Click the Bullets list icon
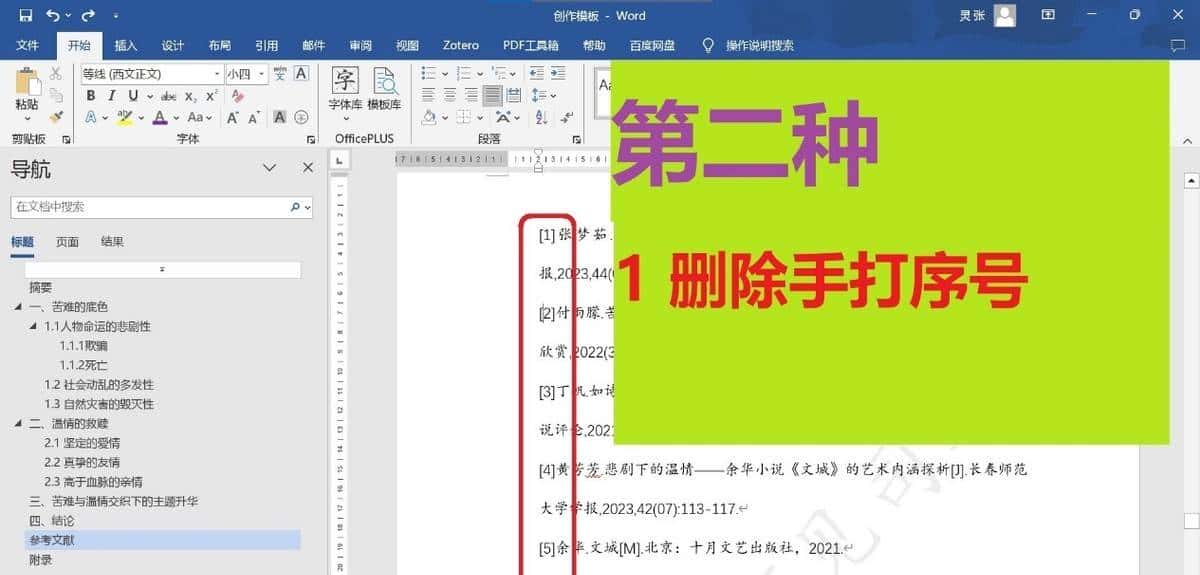The width and height of the screenshot is (1200, 575). pyautogui.click(x=429, y=73)
